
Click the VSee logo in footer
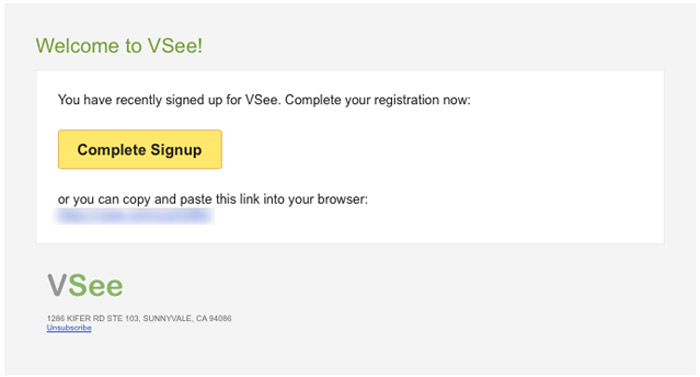(x=85, y=285)
